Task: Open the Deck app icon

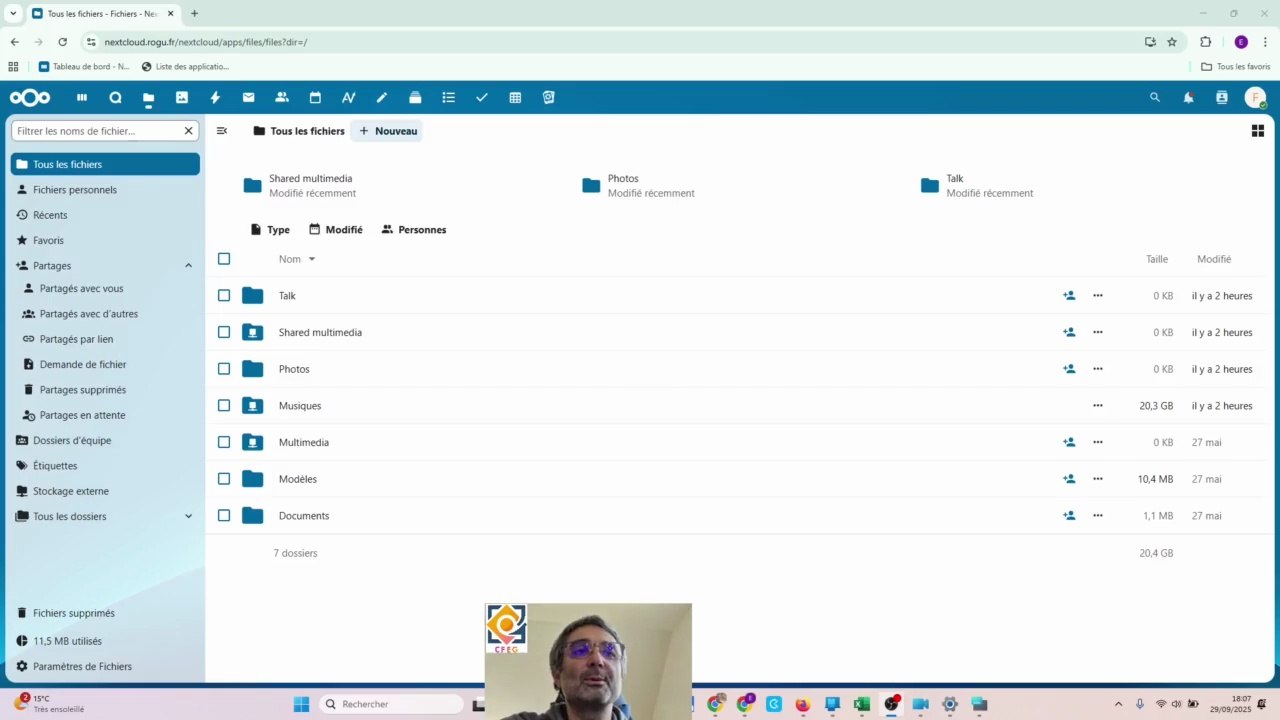Action: (x=415, y=97)
